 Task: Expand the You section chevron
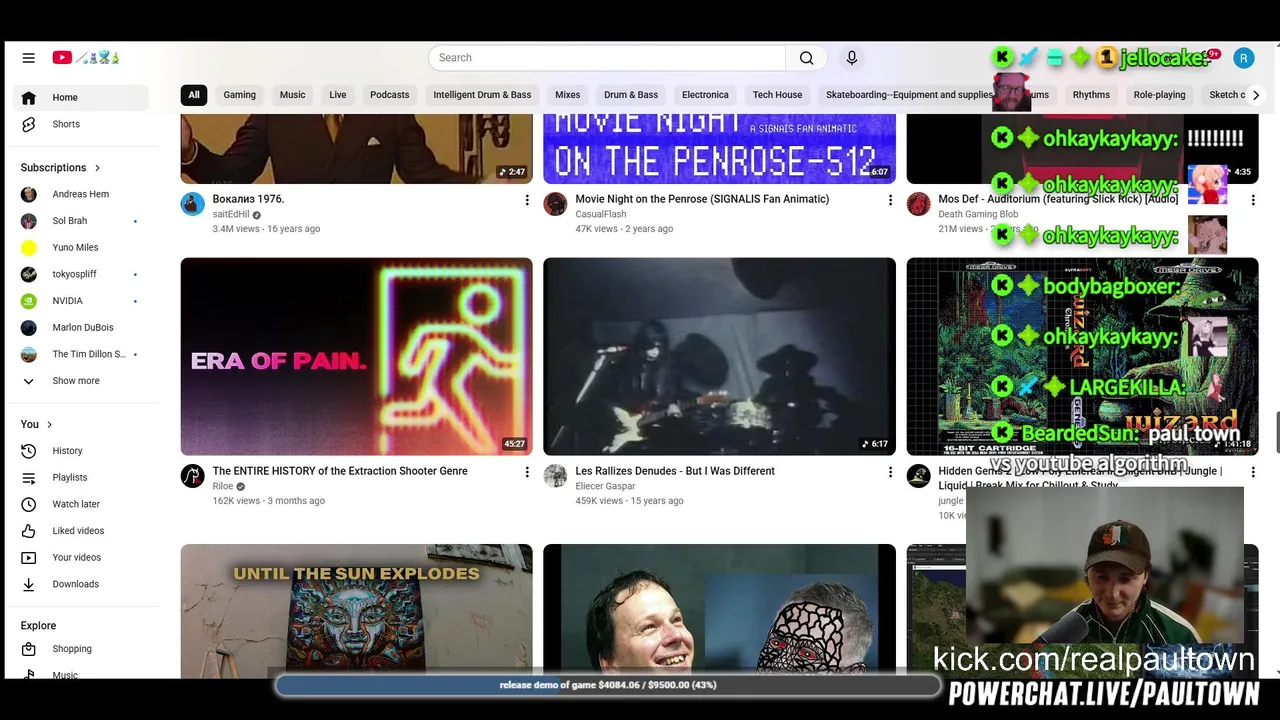(x=49, y=425)
